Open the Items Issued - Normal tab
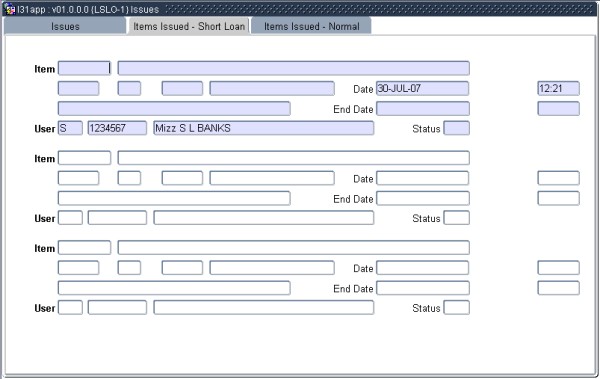This screenshot has height=379, width=600. (311, 26)
